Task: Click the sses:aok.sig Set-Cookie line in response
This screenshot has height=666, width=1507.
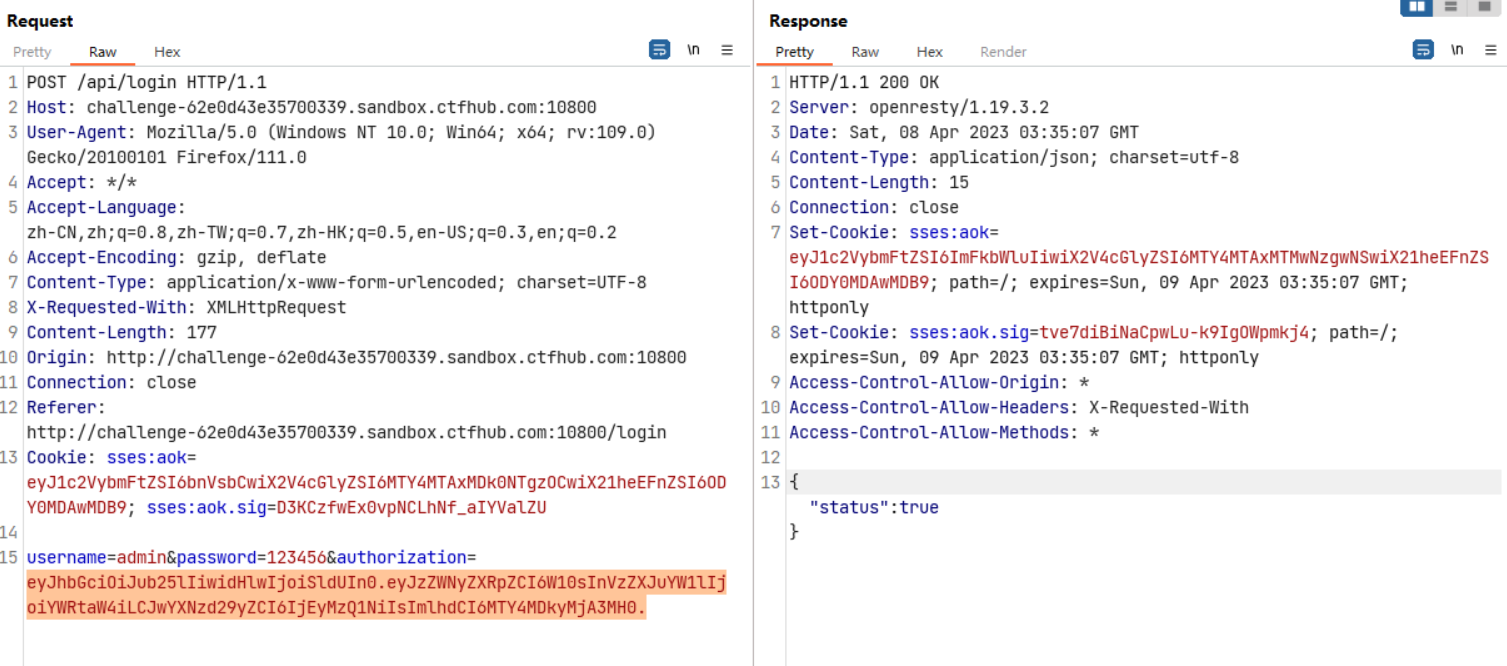Action: pos(1050,333)
